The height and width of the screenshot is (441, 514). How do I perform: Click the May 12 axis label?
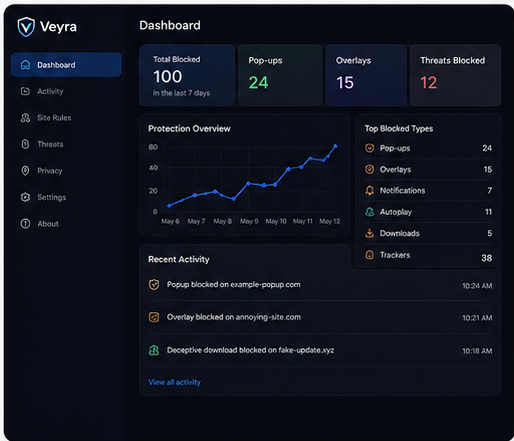click(330, 221)
